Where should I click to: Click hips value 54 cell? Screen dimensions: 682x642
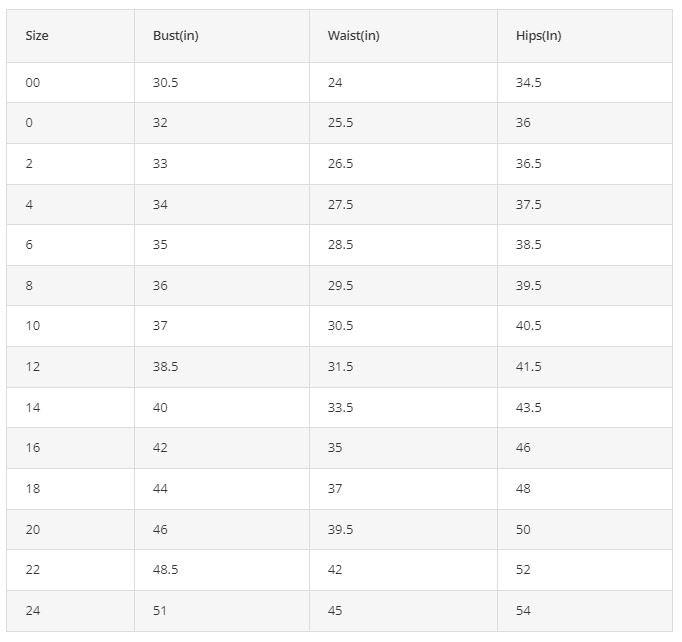coord(585,611)
